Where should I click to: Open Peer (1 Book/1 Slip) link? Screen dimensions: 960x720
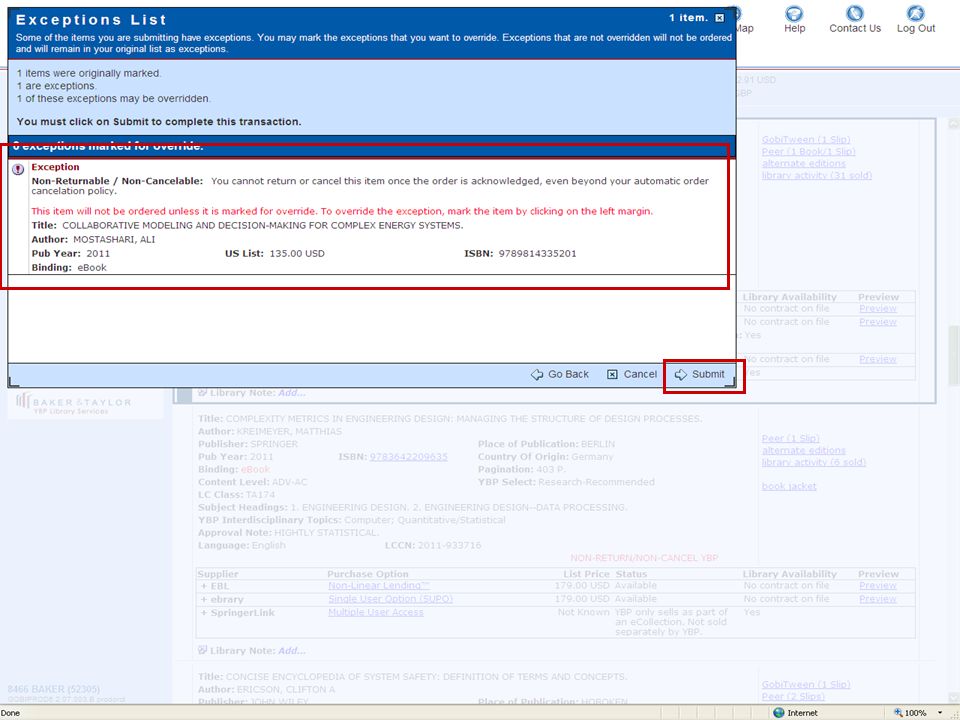click(808, 151)
